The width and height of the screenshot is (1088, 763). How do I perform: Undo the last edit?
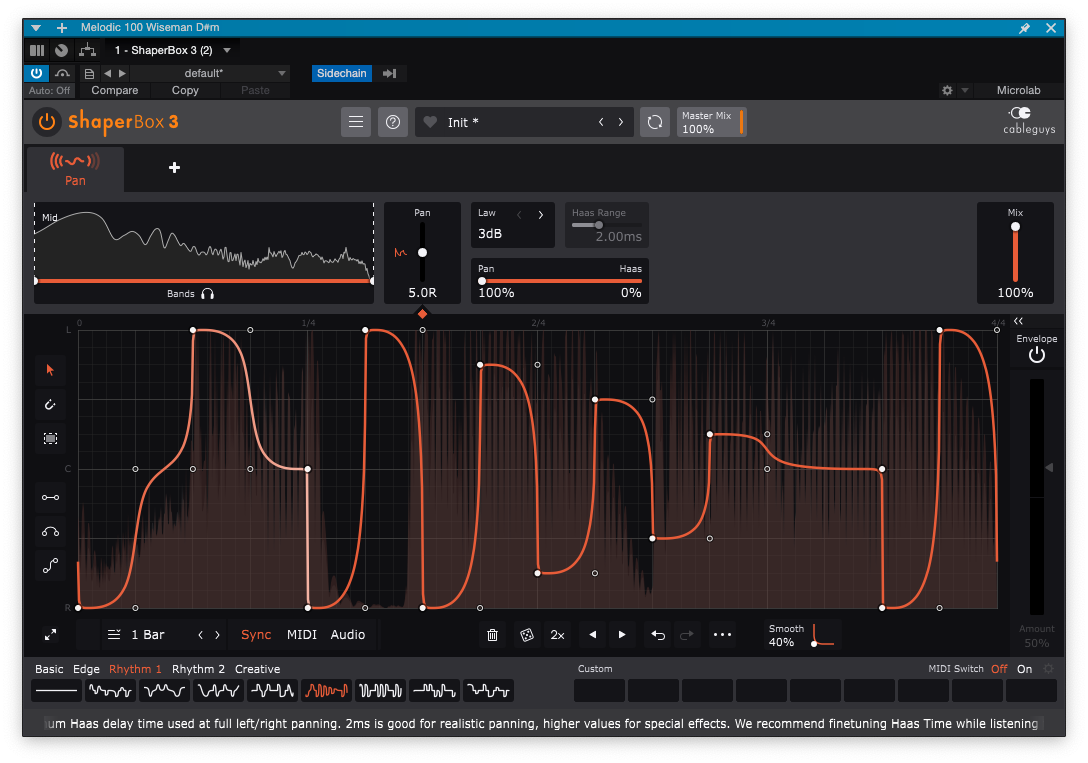[658, 635]
